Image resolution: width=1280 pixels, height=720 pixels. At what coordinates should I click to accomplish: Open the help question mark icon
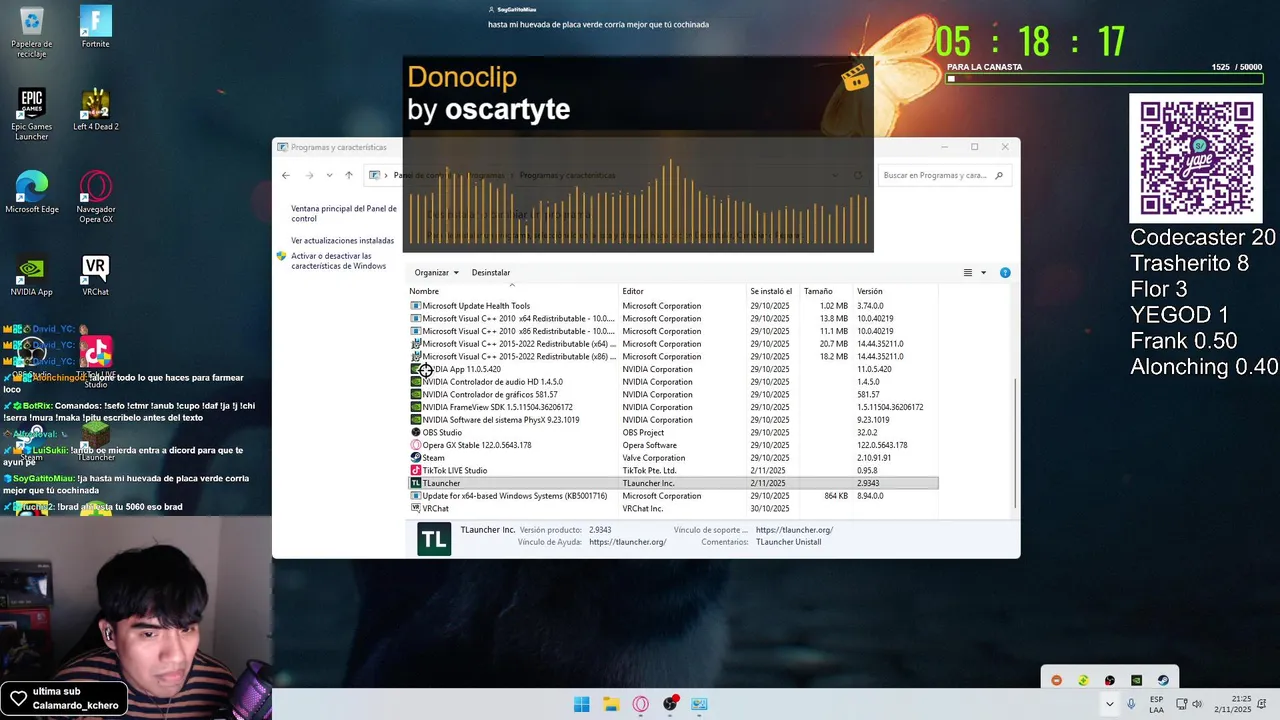pos(1005,272)
